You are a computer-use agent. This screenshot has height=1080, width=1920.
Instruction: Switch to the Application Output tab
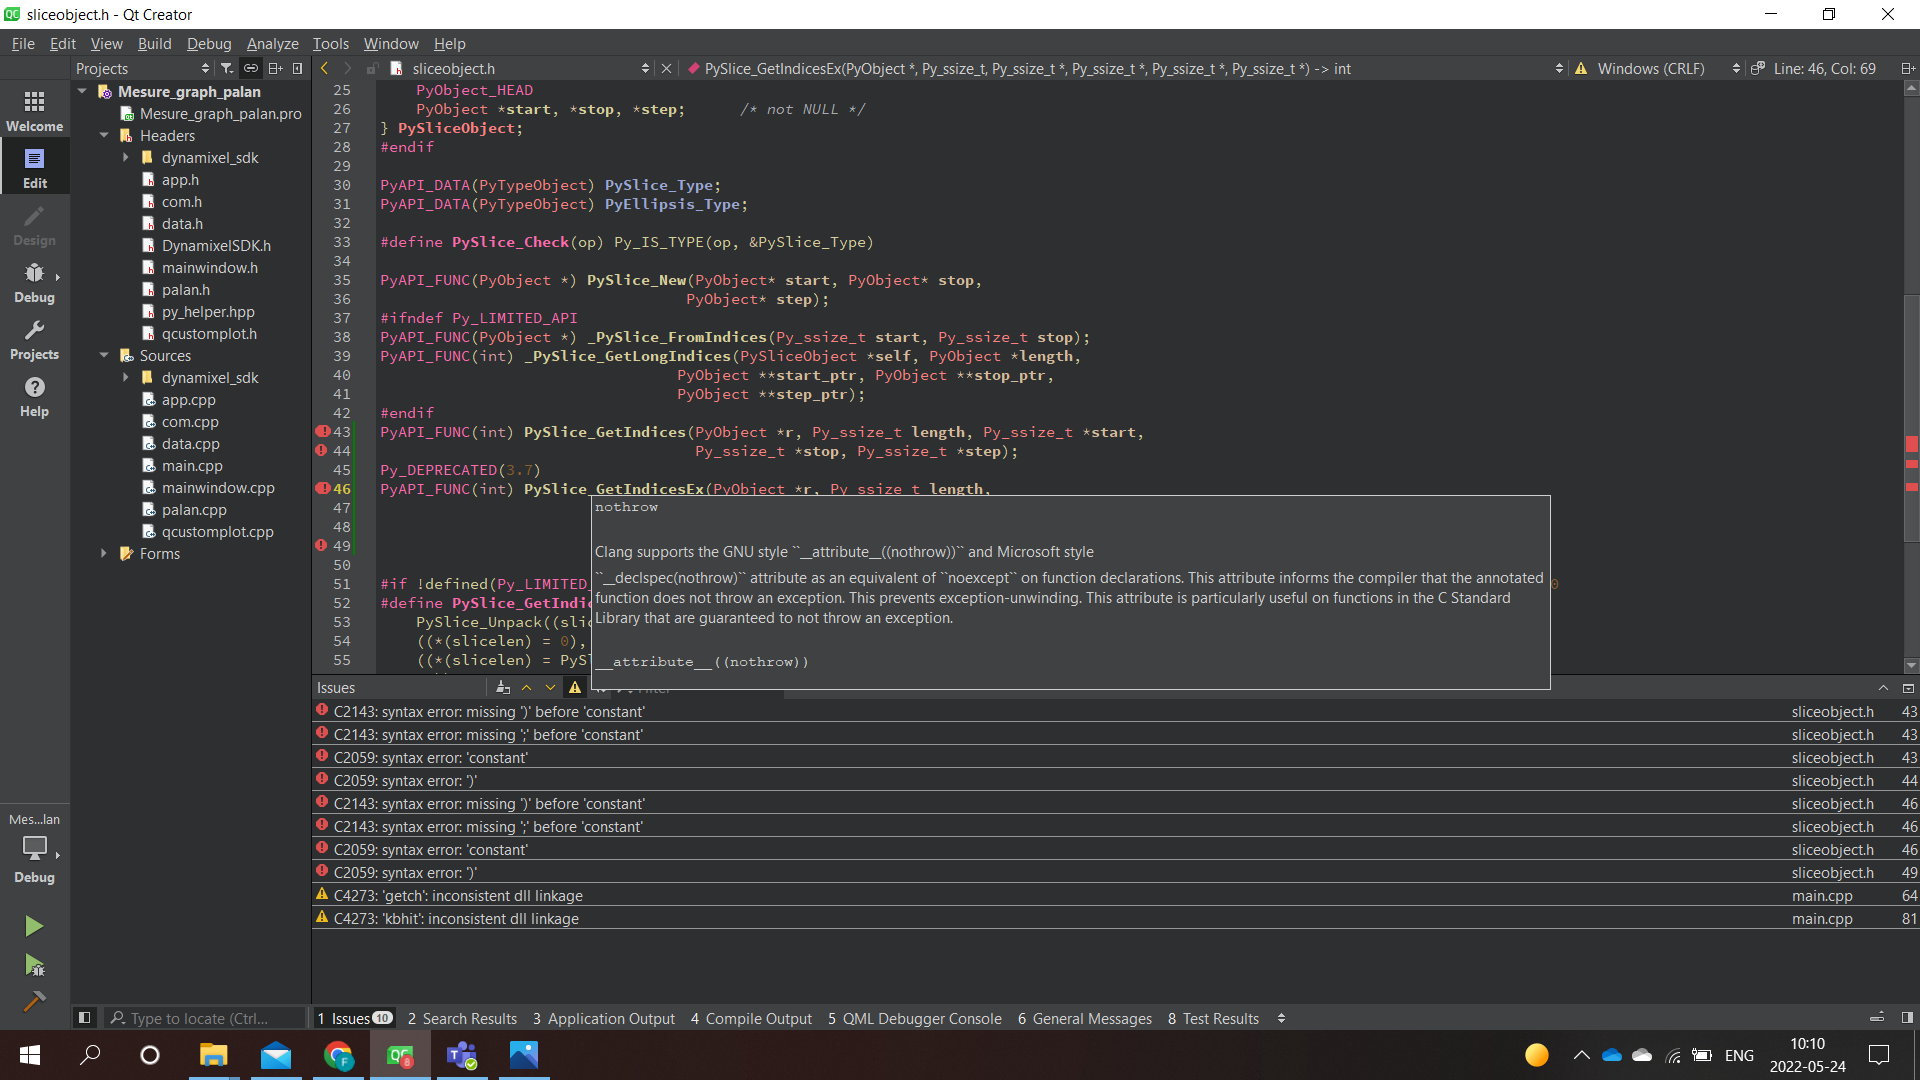point(603,1018)
